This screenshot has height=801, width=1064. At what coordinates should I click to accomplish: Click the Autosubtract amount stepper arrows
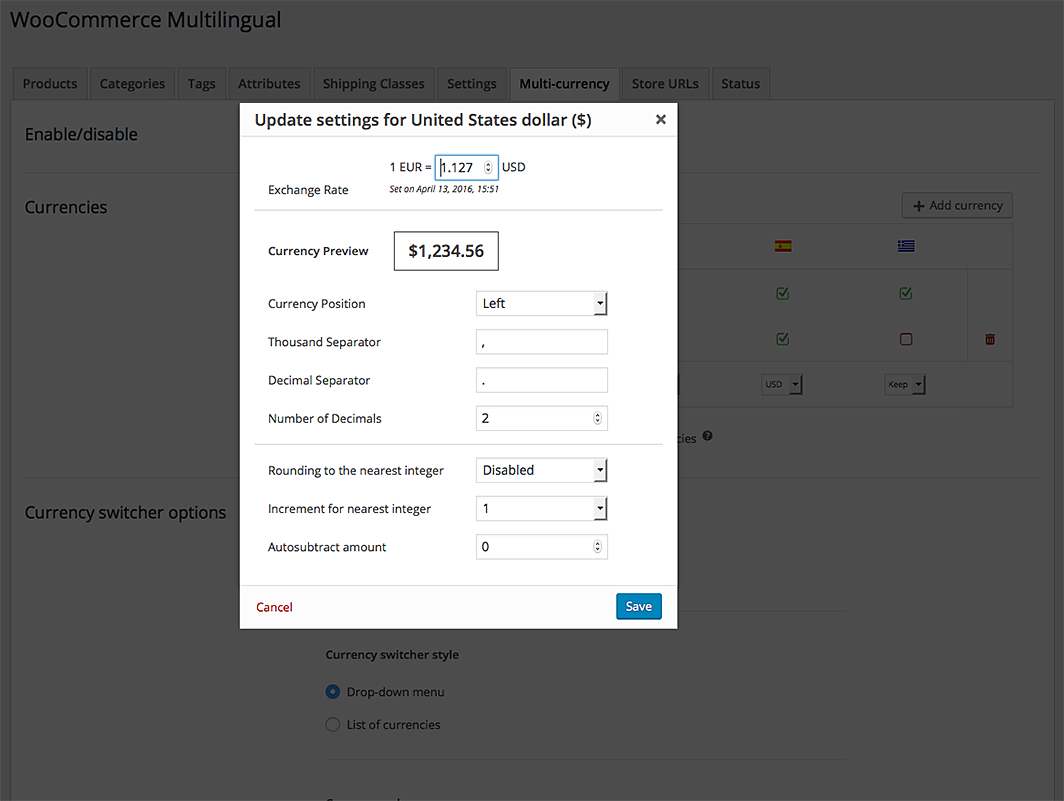pyautogui.click(x=598, y=547)
